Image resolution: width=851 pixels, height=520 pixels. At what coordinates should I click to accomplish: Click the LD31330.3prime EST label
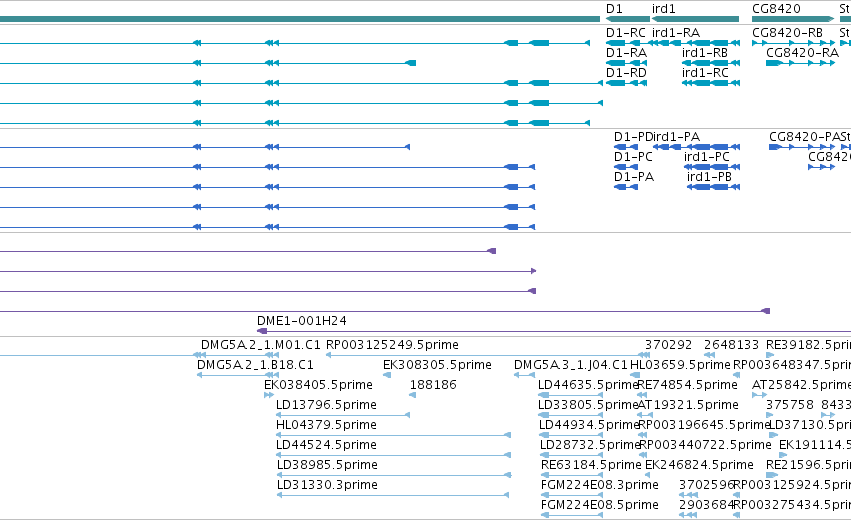(327, 485)
